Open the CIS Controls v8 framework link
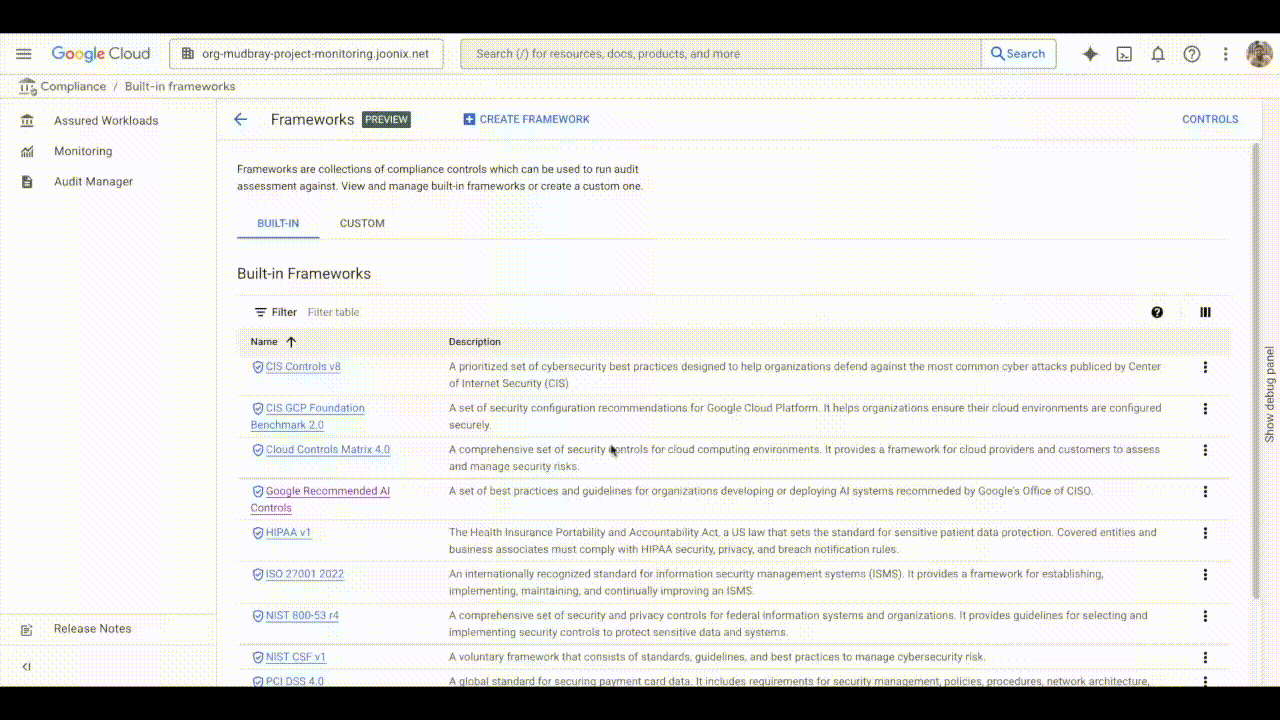The image size is (1280, 720). (303, 367)
